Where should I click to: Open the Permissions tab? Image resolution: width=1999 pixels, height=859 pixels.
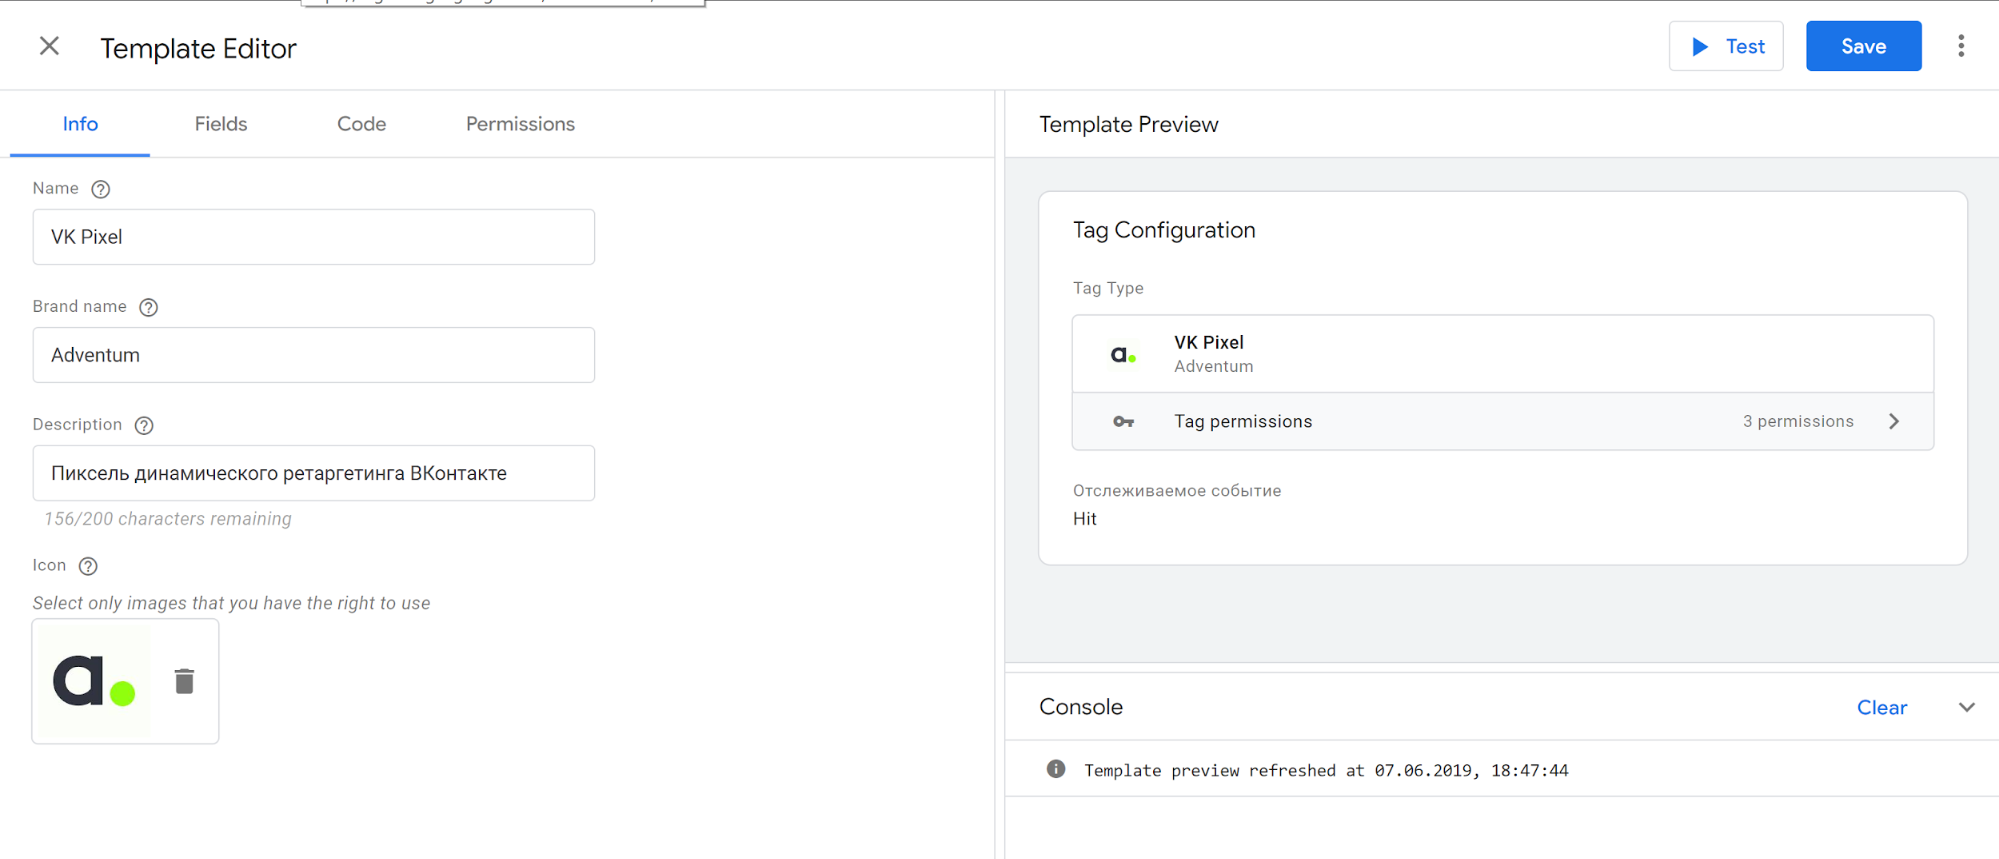coord(520,124)
